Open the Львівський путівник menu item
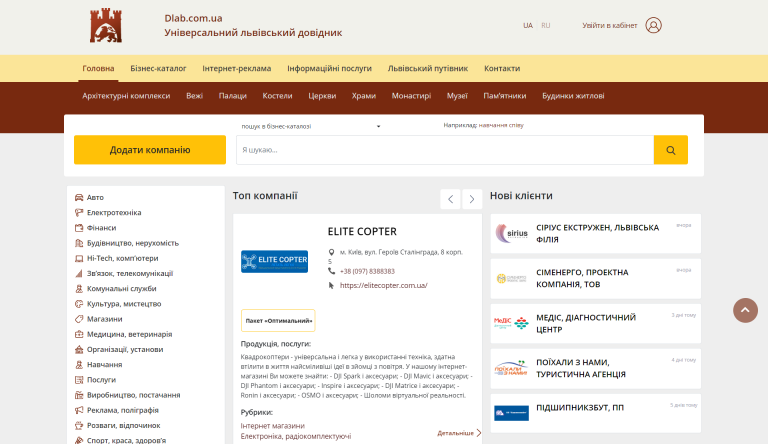This screenshot has width=768, height=444. pos(428,69)
